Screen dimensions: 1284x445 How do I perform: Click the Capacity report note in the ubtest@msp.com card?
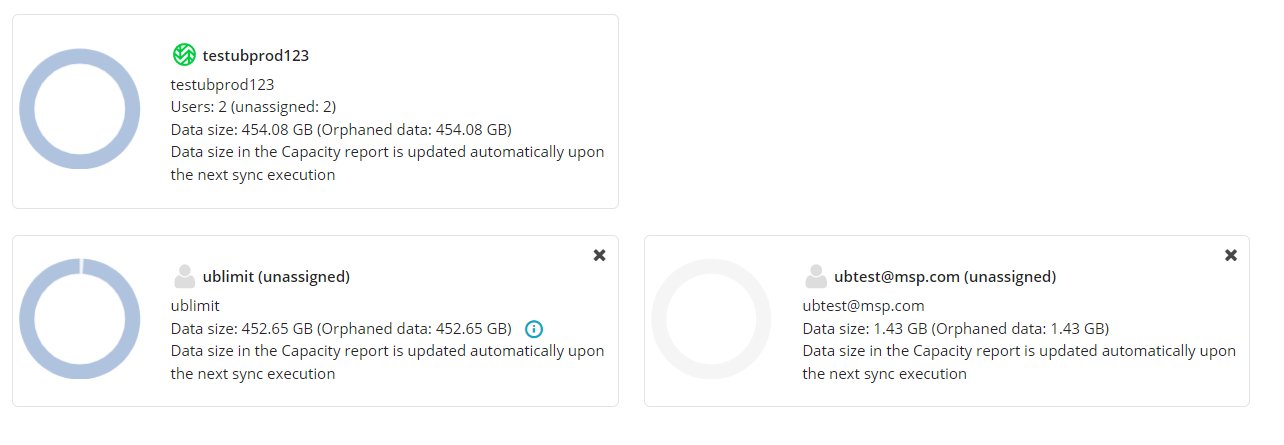pyautogui.click(x=1019, y=363)
